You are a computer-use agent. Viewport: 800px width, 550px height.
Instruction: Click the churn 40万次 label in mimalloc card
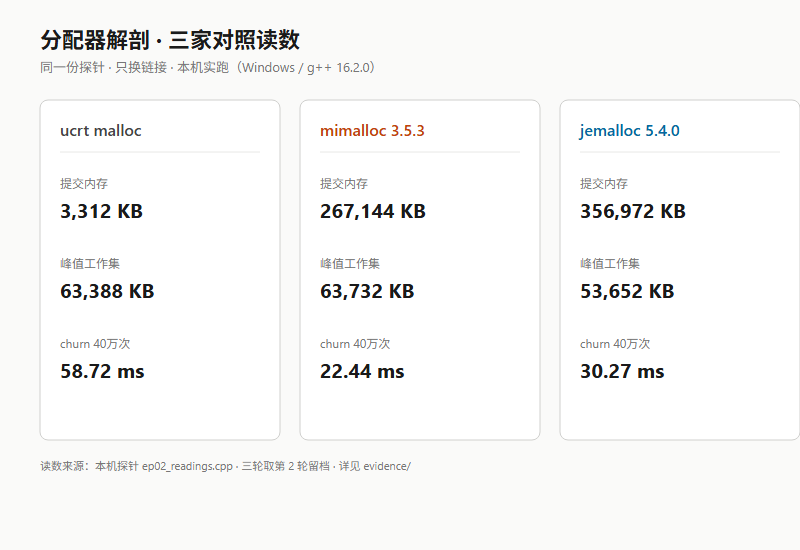(355, 343)
